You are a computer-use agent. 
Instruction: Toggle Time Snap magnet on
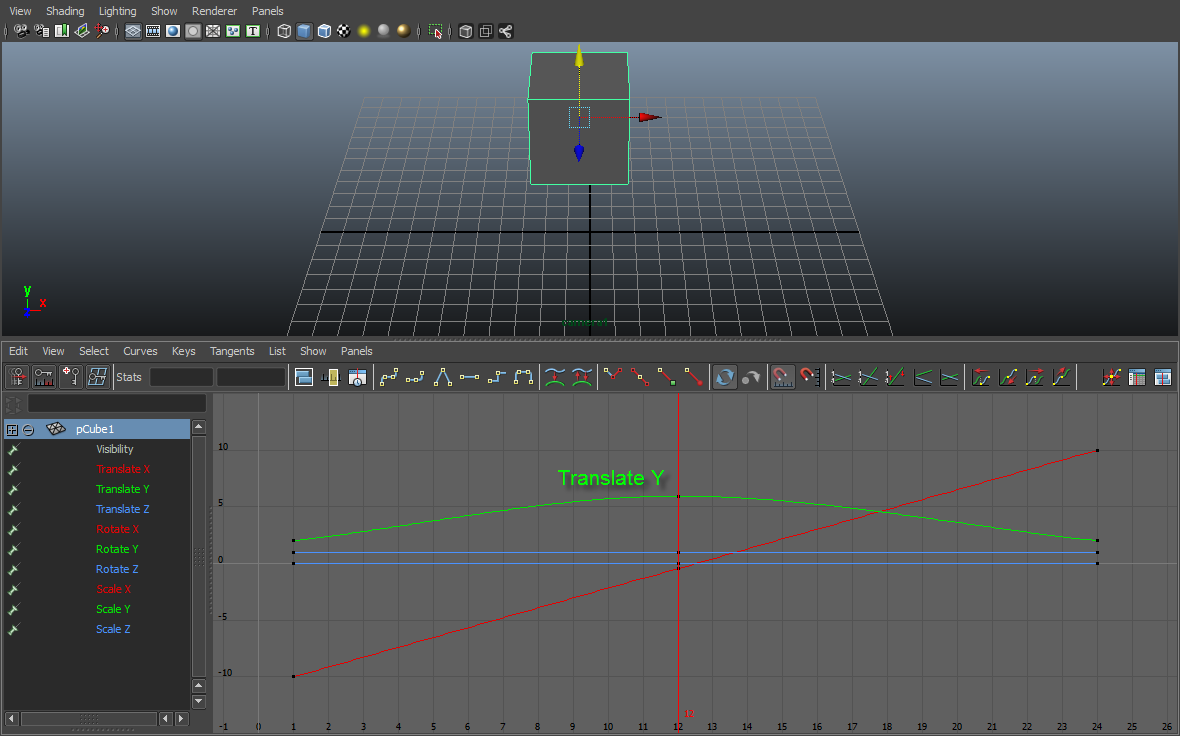[783, 377]
